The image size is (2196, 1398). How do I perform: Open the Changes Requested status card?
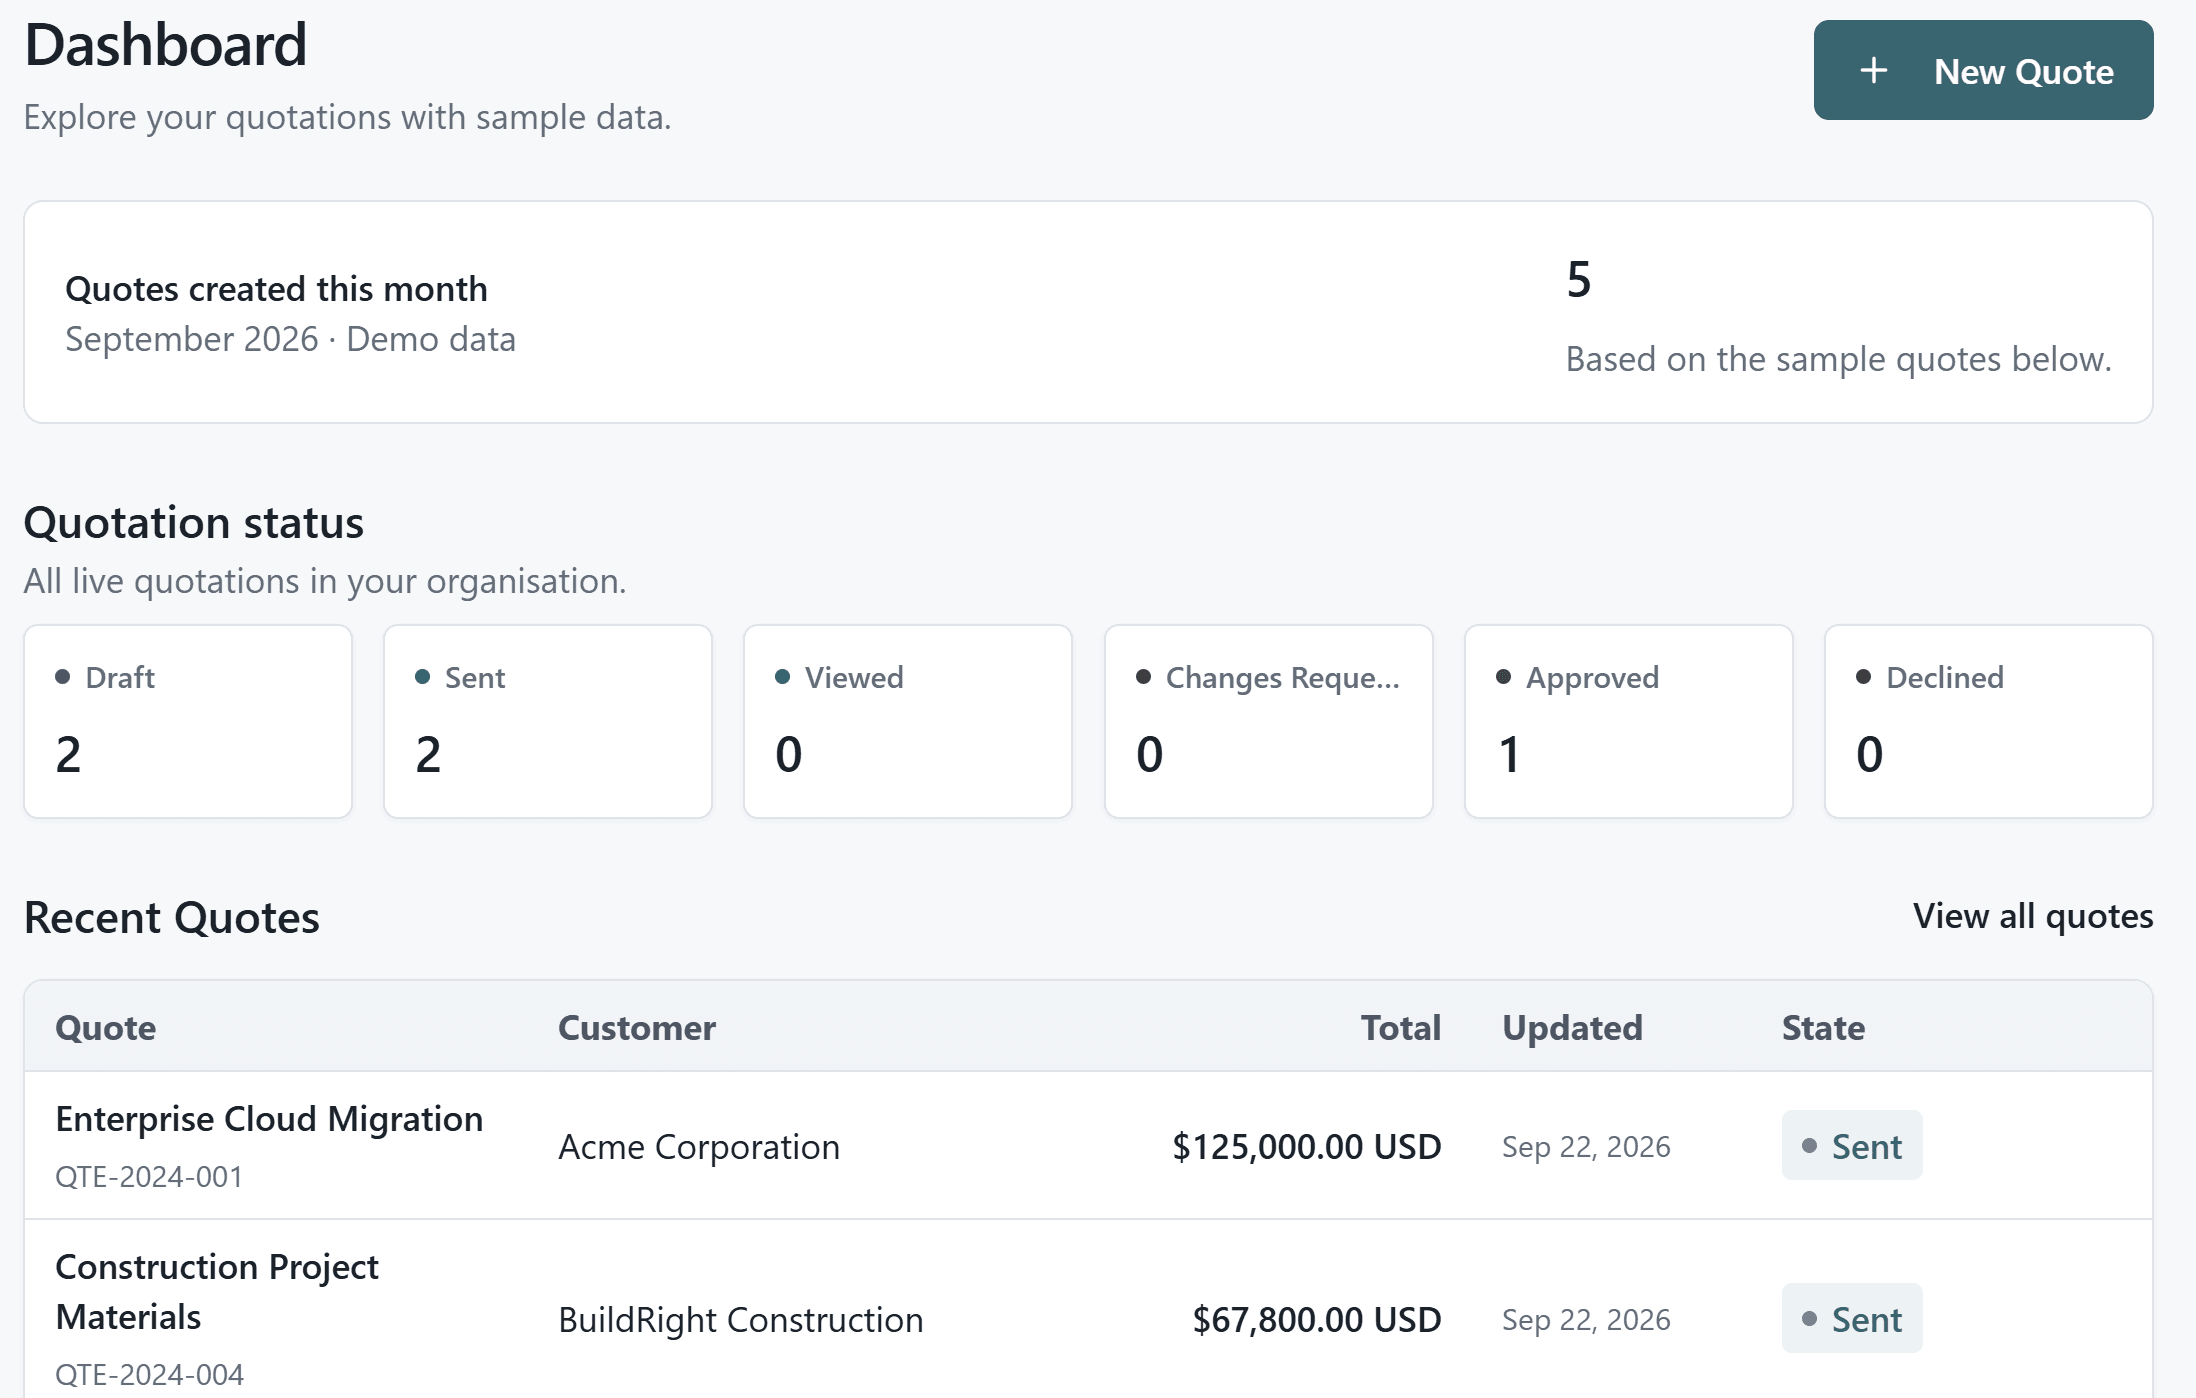tap(1268, 721)
